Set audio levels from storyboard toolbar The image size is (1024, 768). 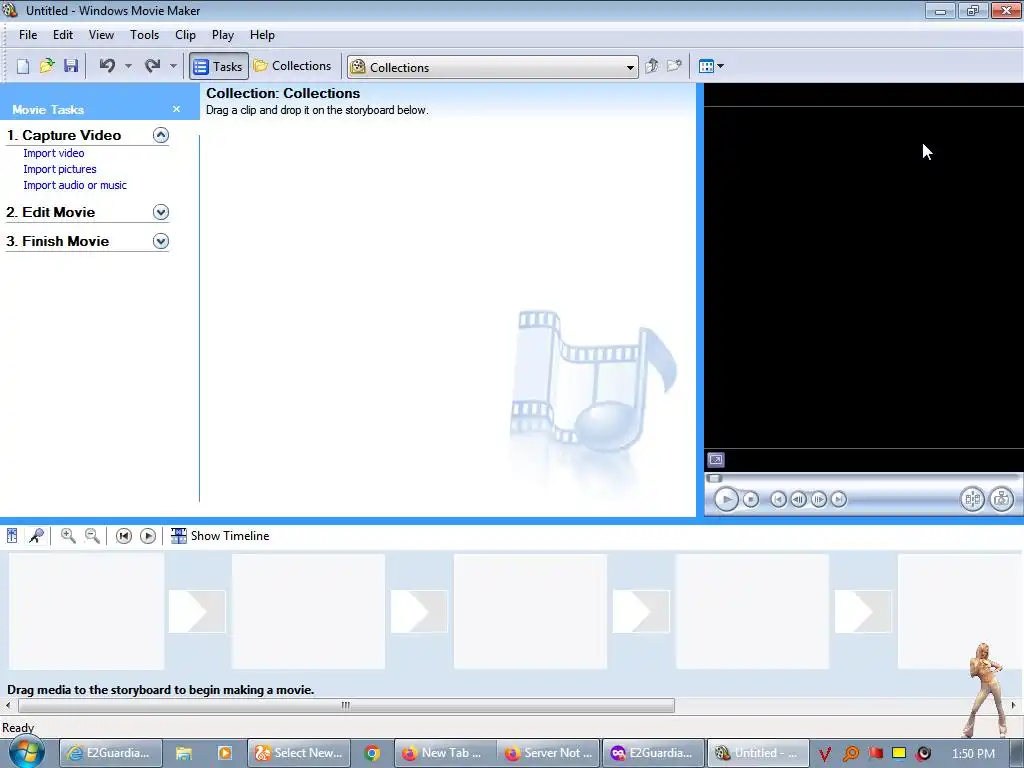tap(12, 536)
